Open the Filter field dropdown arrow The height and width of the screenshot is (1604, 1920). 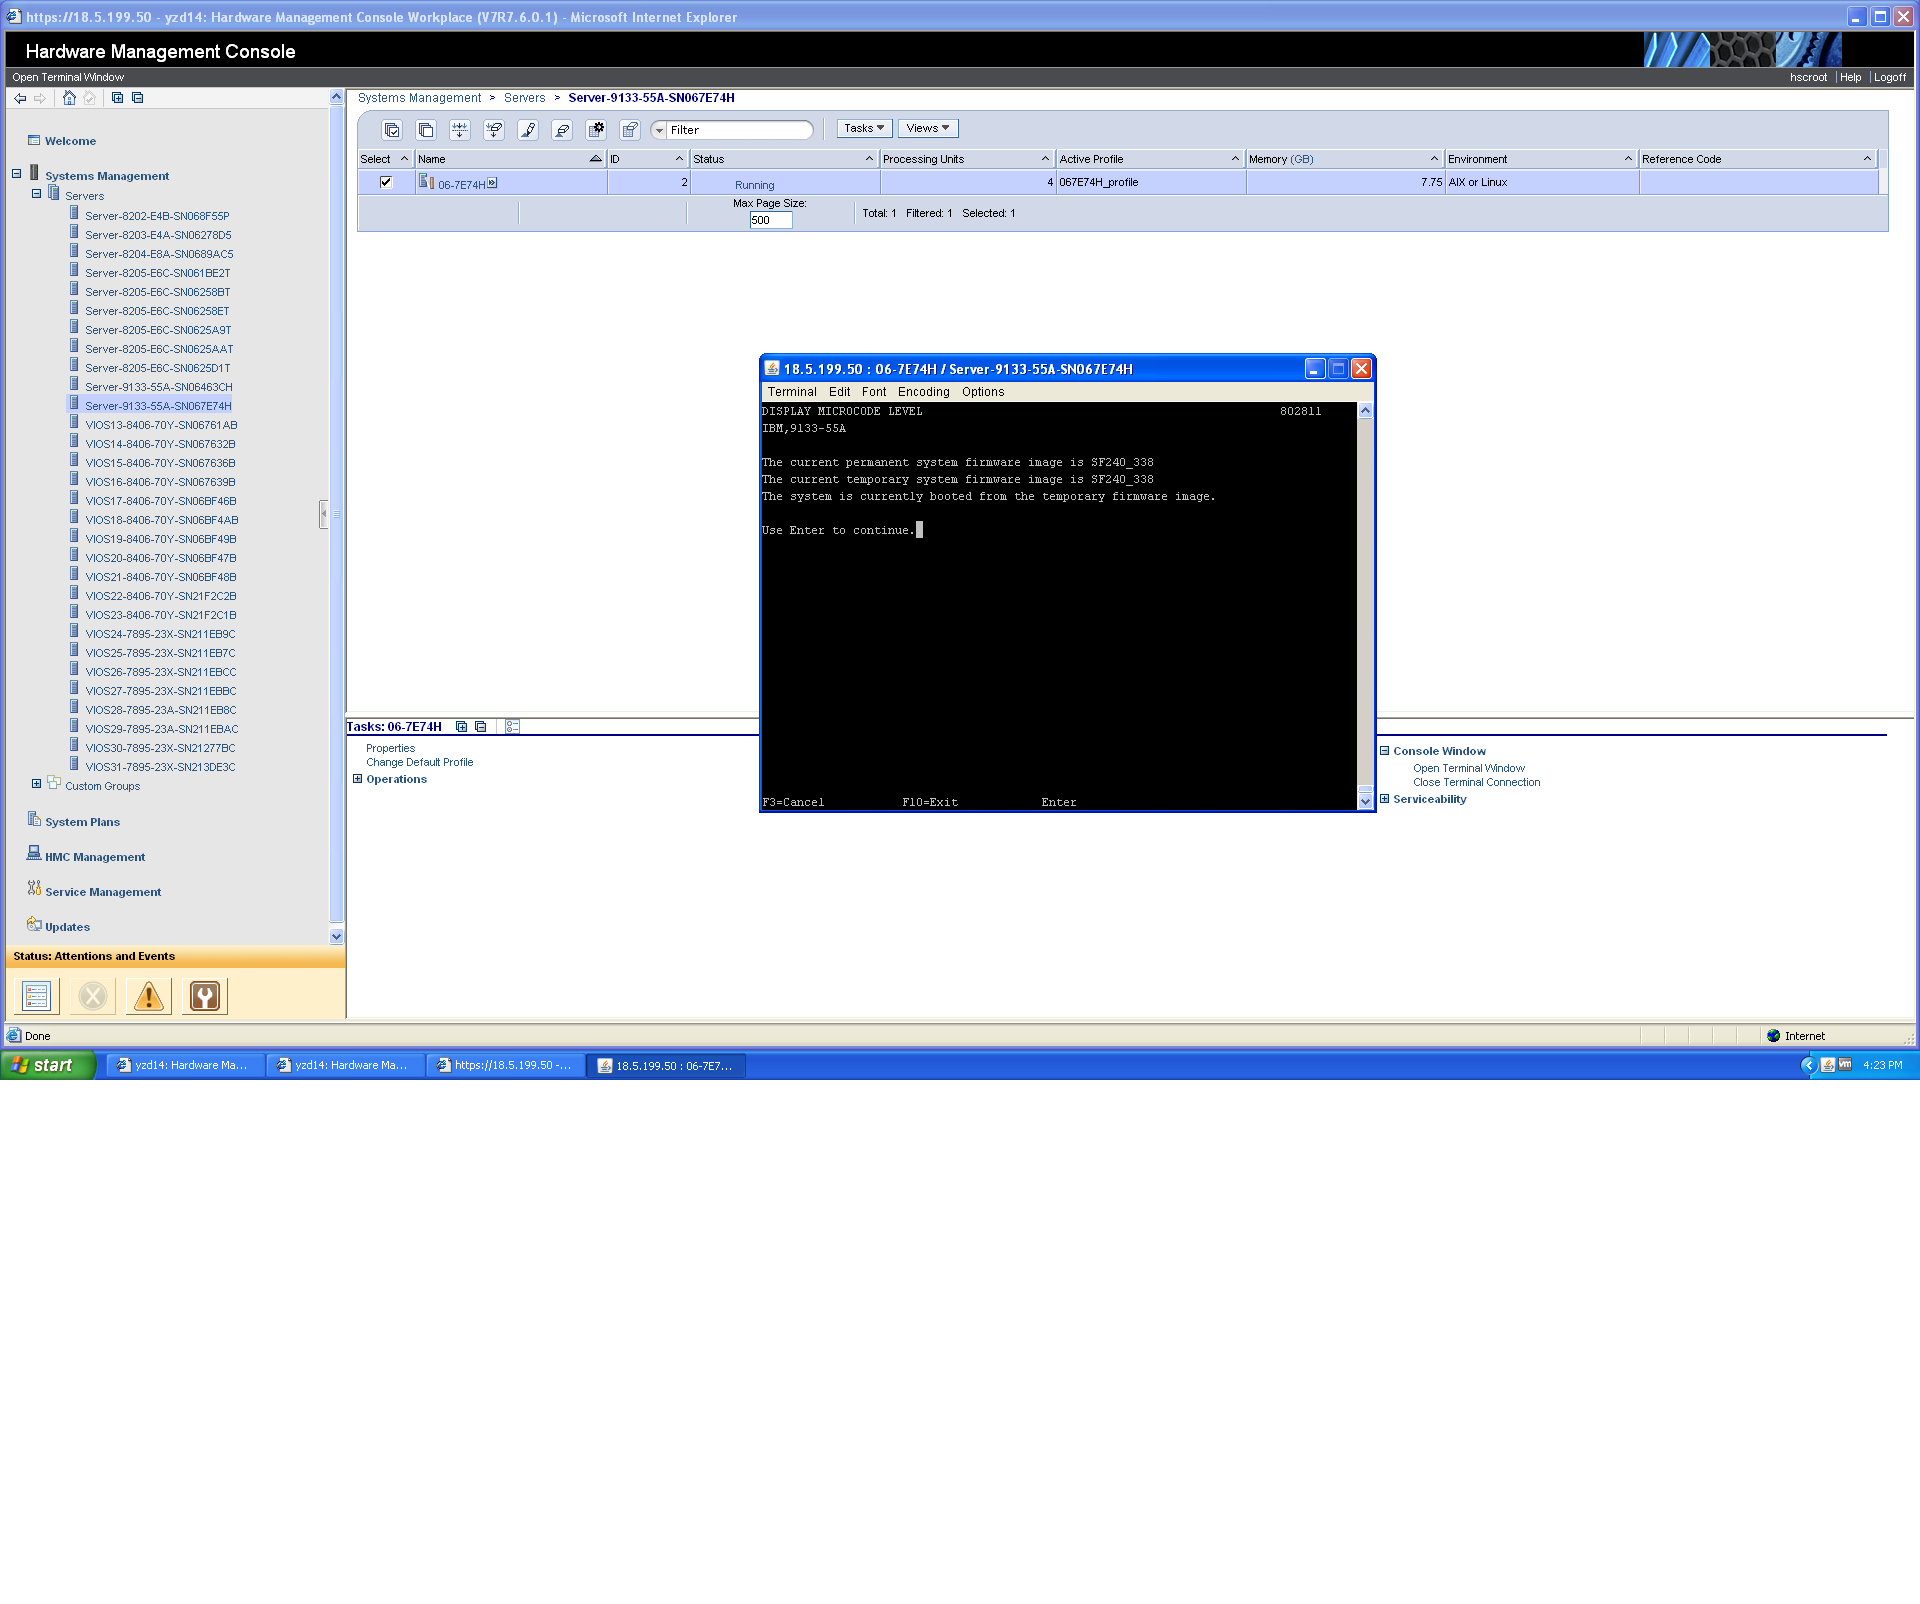(660, 130)
